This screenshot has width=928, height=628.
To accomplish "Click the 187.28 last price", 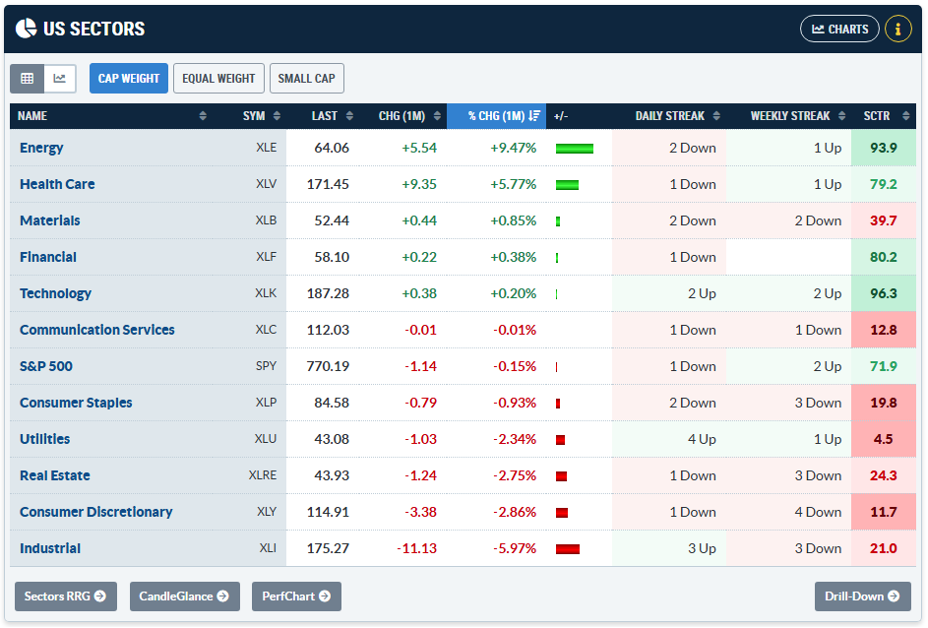I will [328, 294].
